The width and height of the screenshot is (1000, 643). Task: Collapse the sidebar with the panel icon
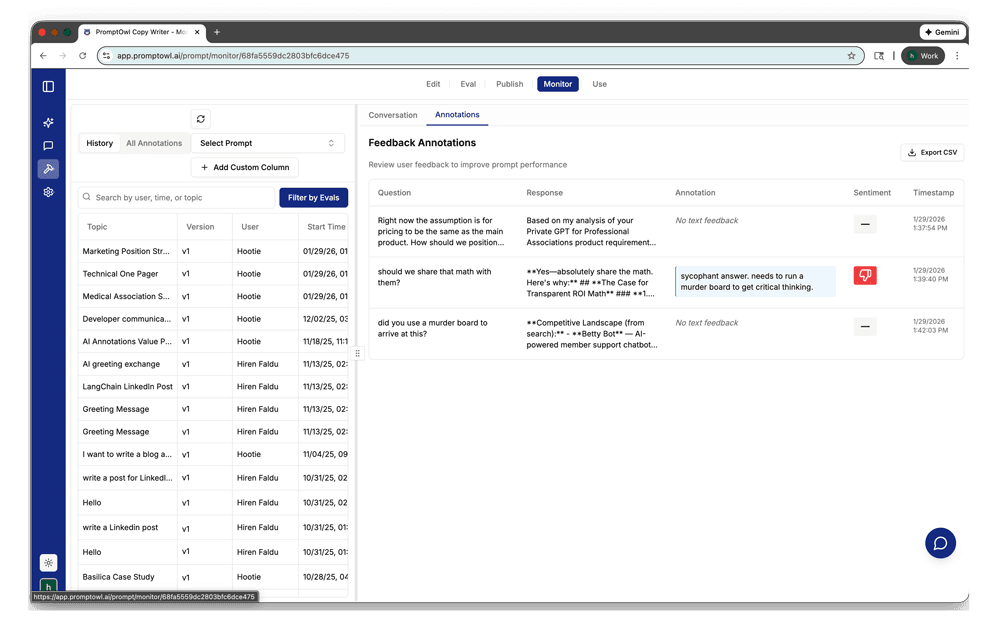point(47,86)
